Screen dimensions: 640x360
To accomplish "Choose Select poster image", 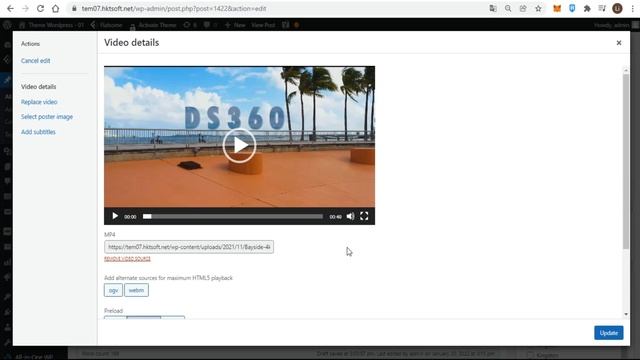I will (47, 117).
